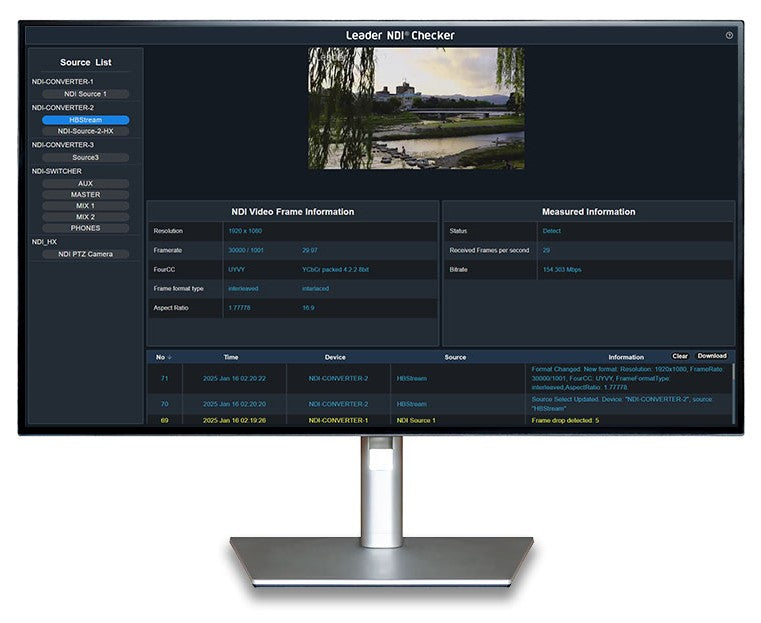The height and width of the screenshot is (623, 761).
Task: Pick the MIX 2 source
Action: tap(85, 217)
